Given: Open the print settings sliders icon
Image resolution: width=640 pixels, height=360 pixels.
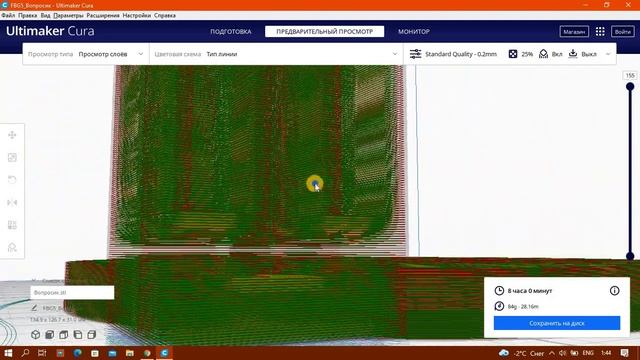Looking at the screenshot, I should pos(416,54).
